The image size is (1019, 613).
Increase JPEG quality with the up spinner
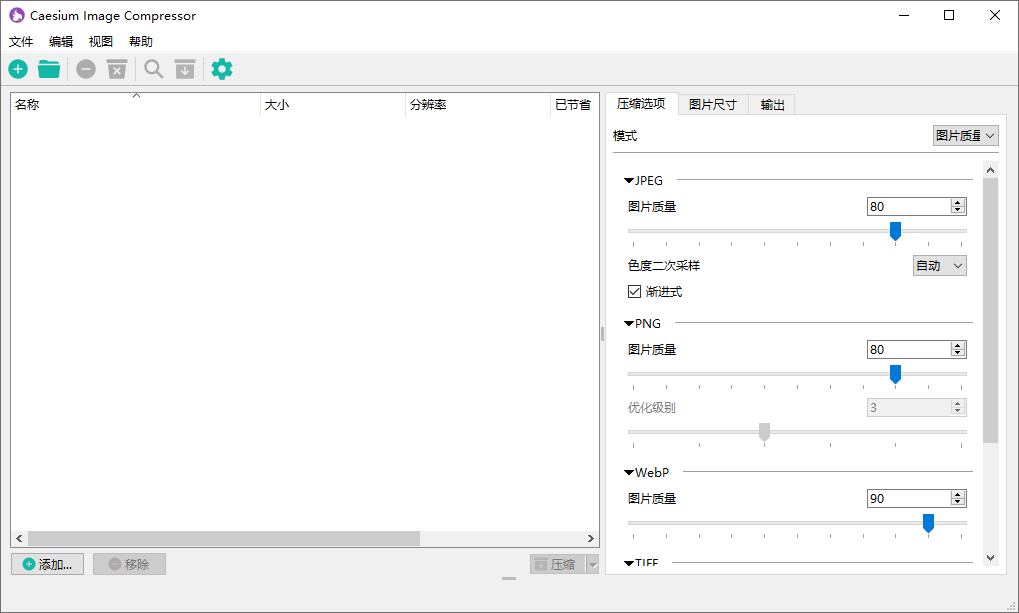tap(957, 202)
